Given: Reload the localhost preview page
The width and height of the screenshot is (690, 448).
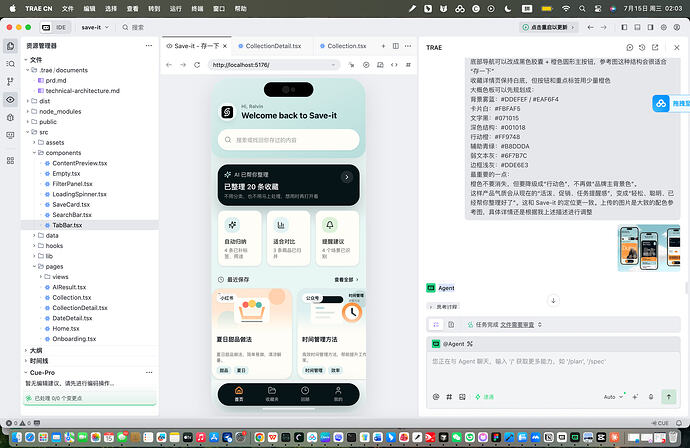Looking at the screenshot, I should (x=197, y=65).
